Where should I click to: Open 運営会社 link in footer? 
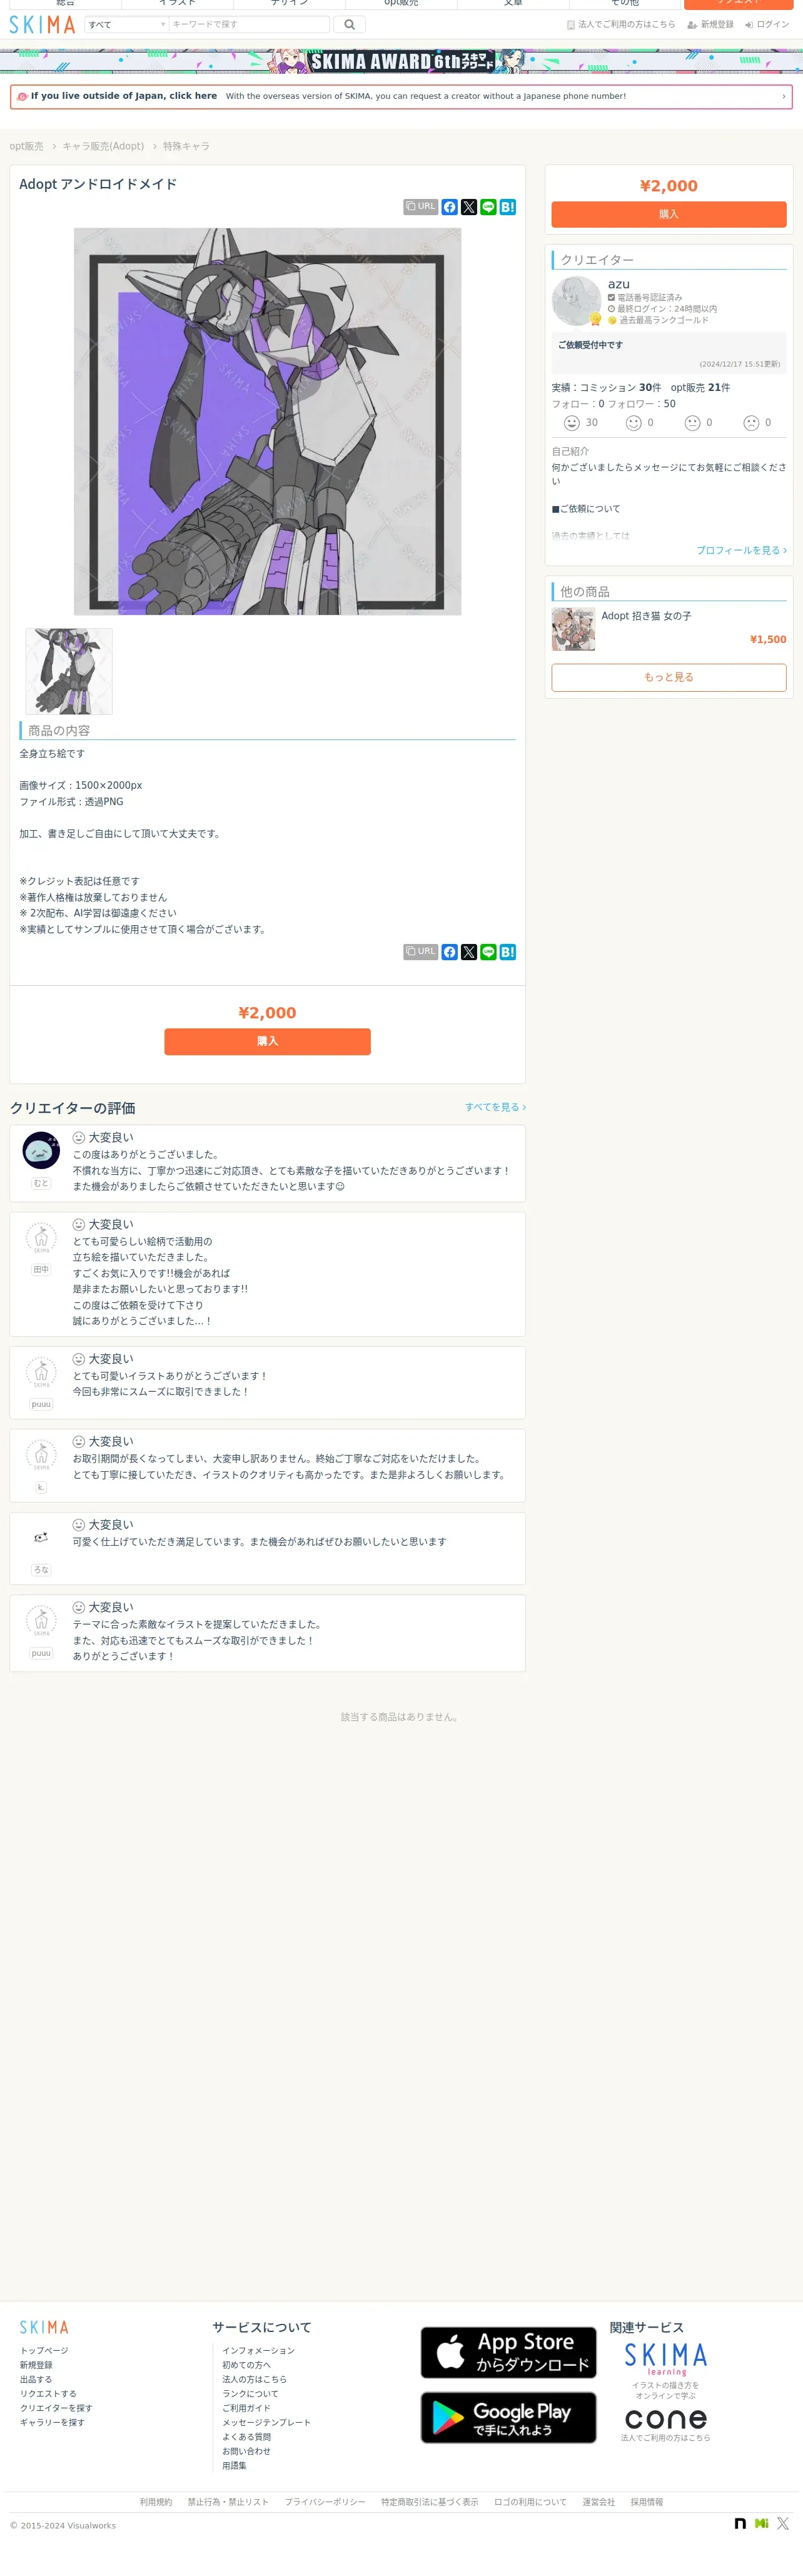pyautogui.click(x=599, y=2502)
